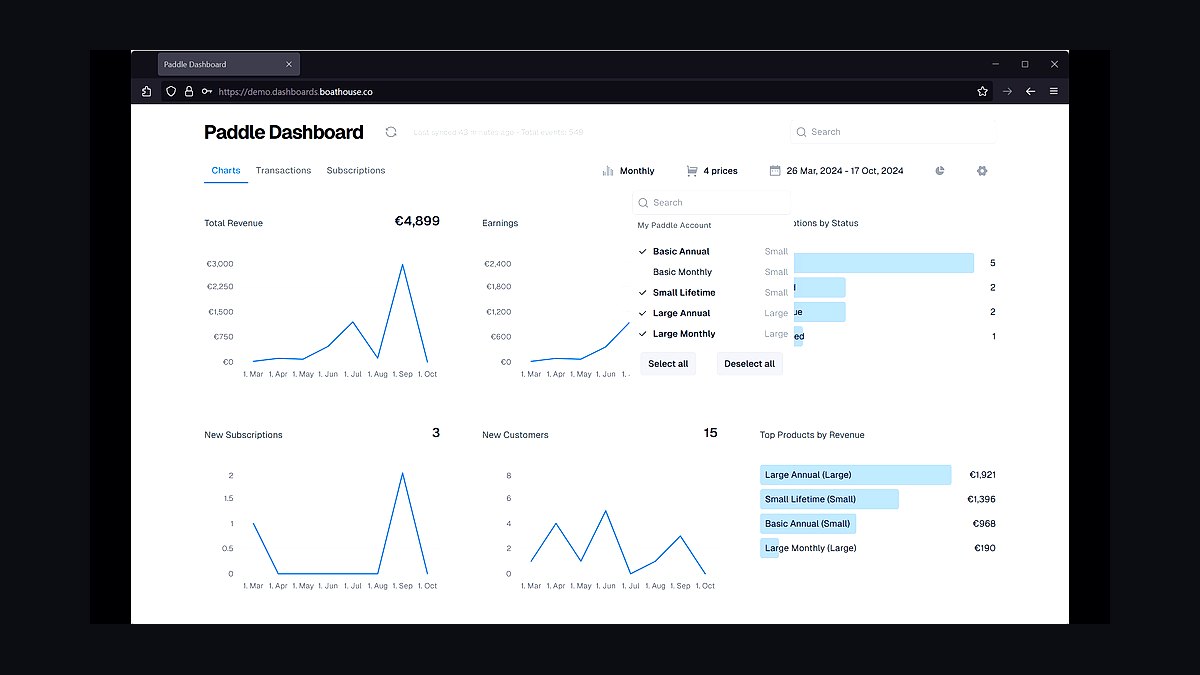Click the browser shield icon
The image size is (1200, 675).
(171, 91)
